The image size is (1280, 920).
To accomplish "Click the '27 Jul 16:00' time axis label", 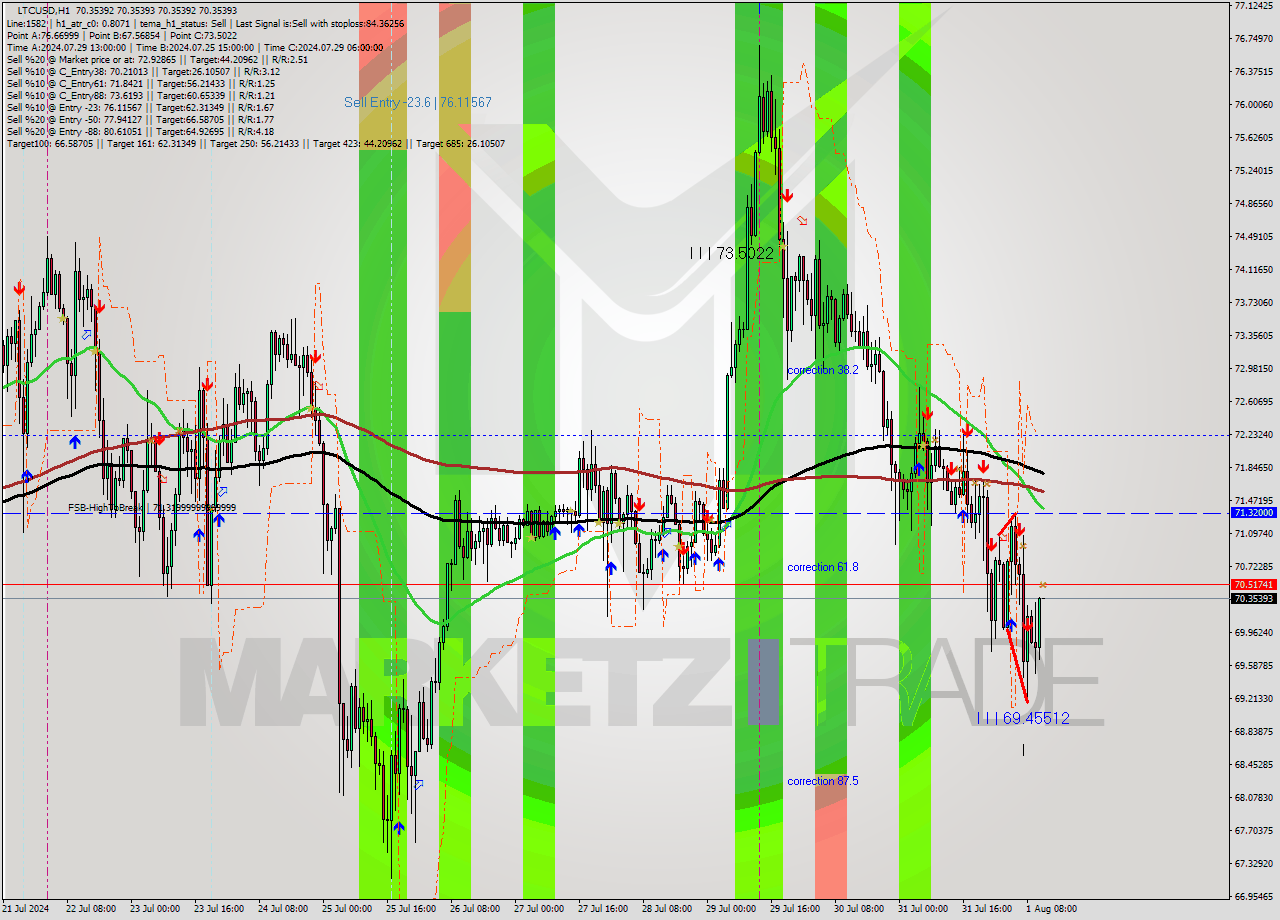I will coord(603,909).
